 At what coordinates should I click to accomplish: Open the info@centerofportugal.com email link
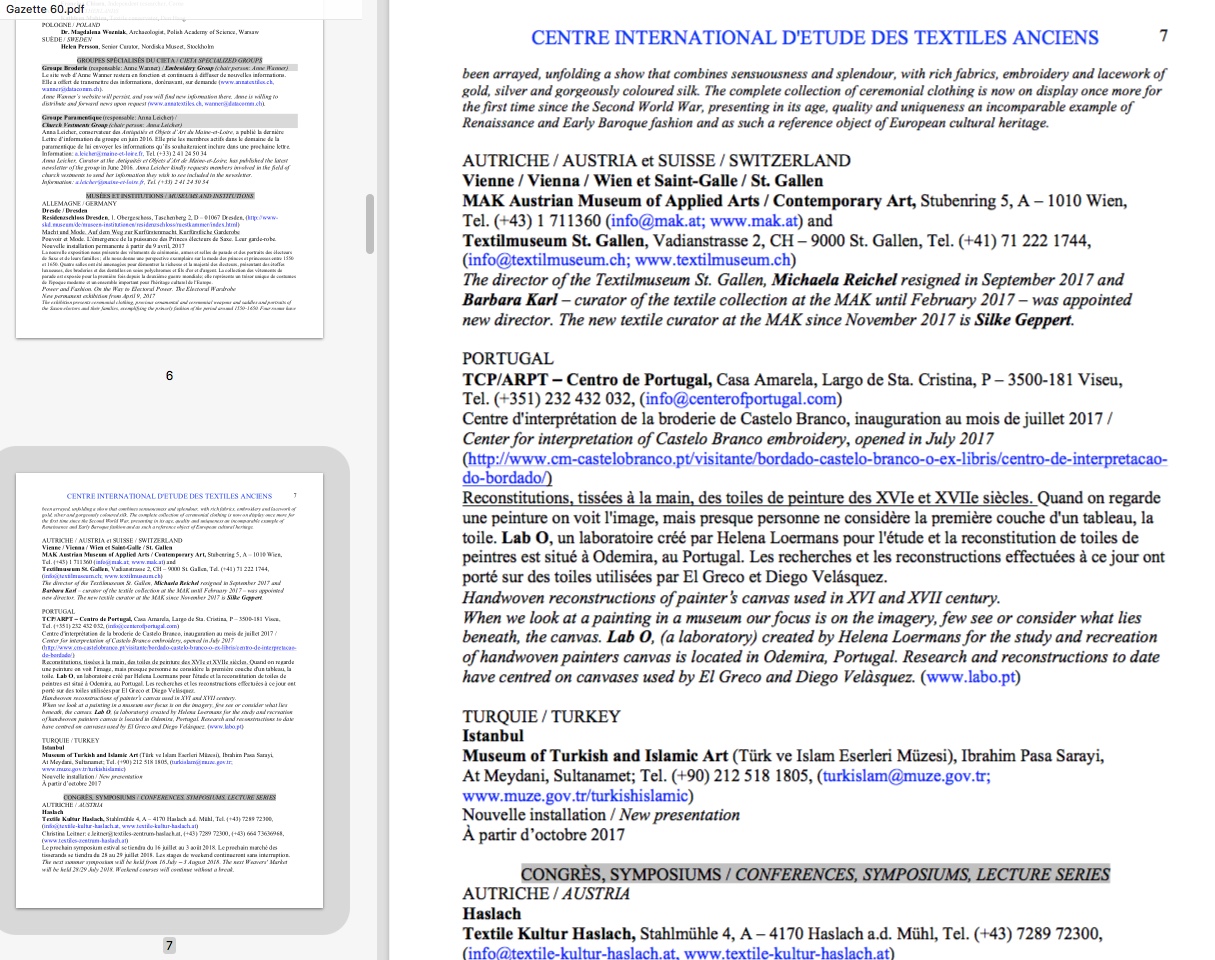coord(742,400)
